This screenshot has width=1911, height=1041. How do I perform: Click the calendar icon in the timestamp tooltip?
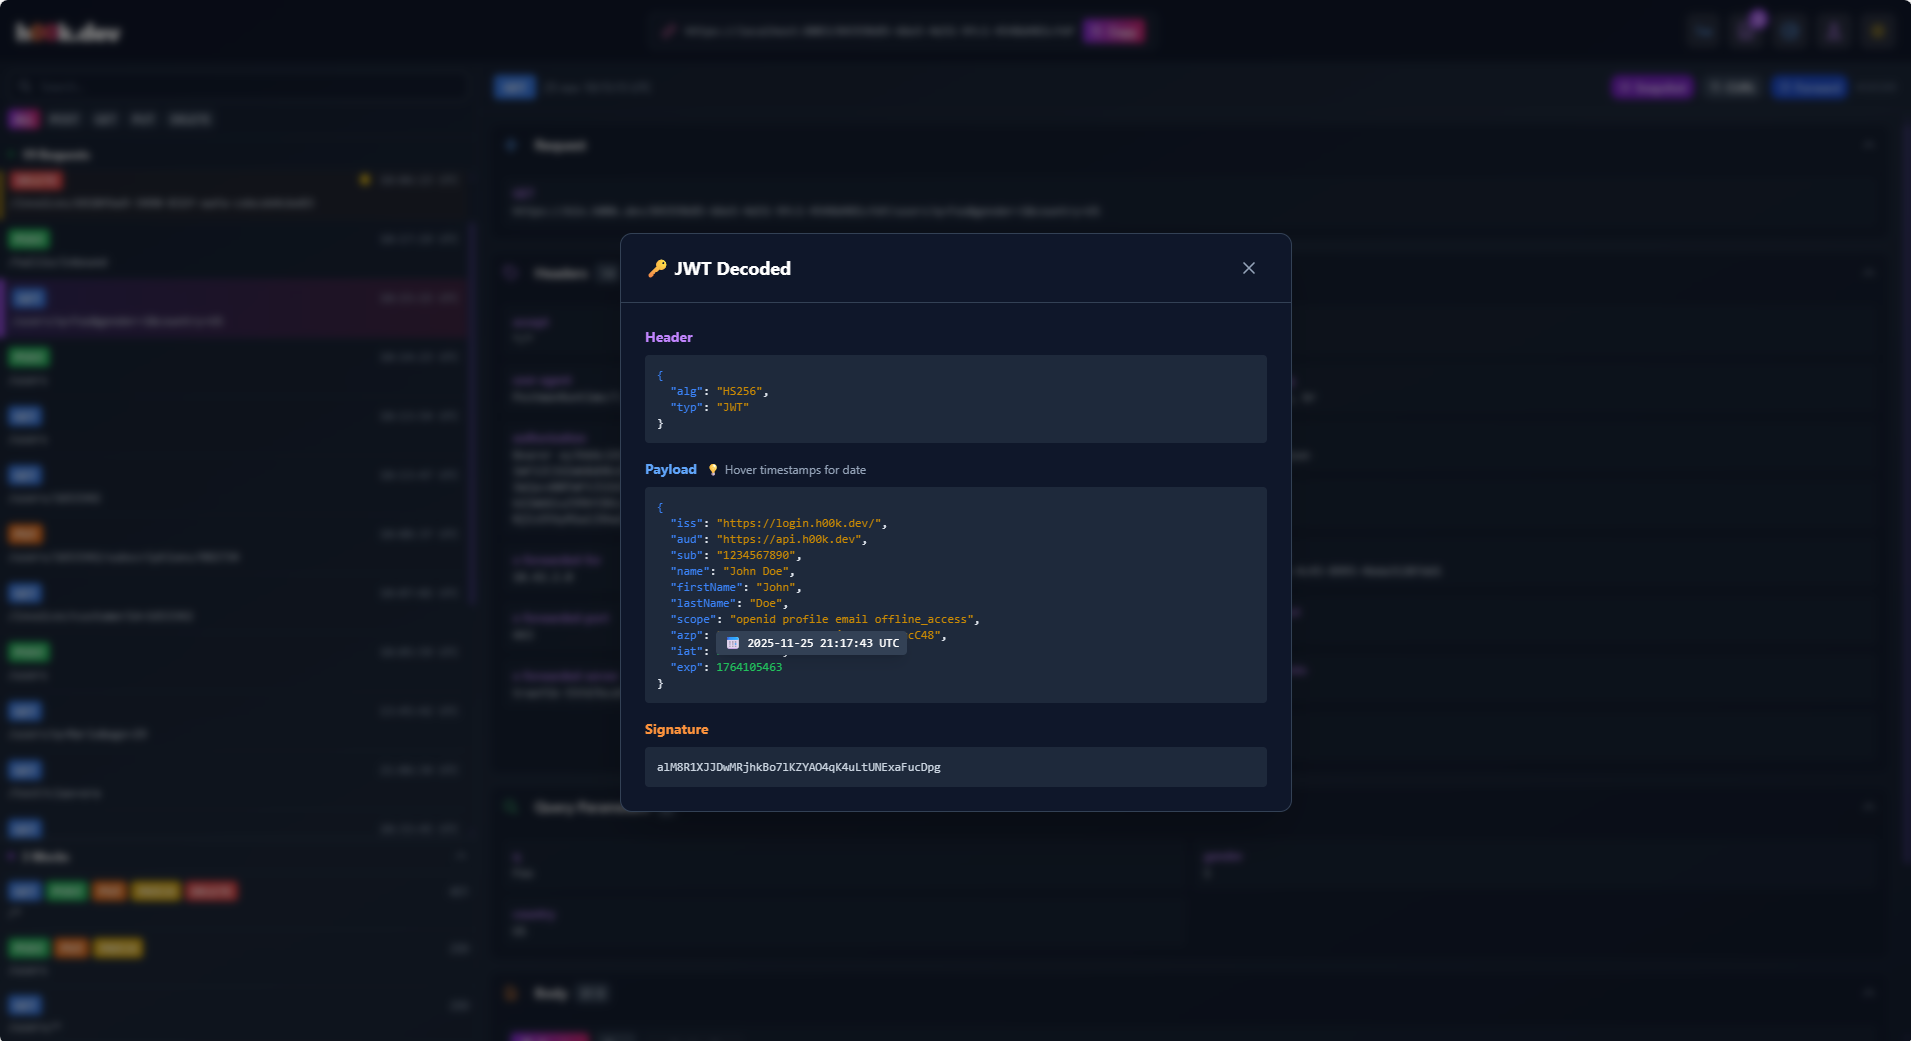pyautogui.click(x=731, y=643)
